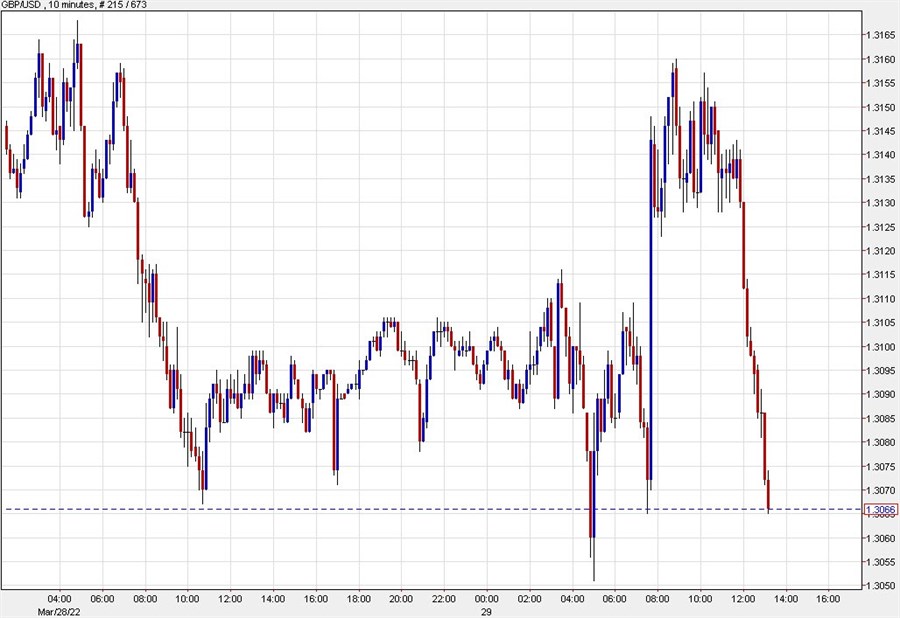The height and width of the screenshot is (618, 900).
Task: Click the 1.3100 price axis label
Action: click(880, 347)
